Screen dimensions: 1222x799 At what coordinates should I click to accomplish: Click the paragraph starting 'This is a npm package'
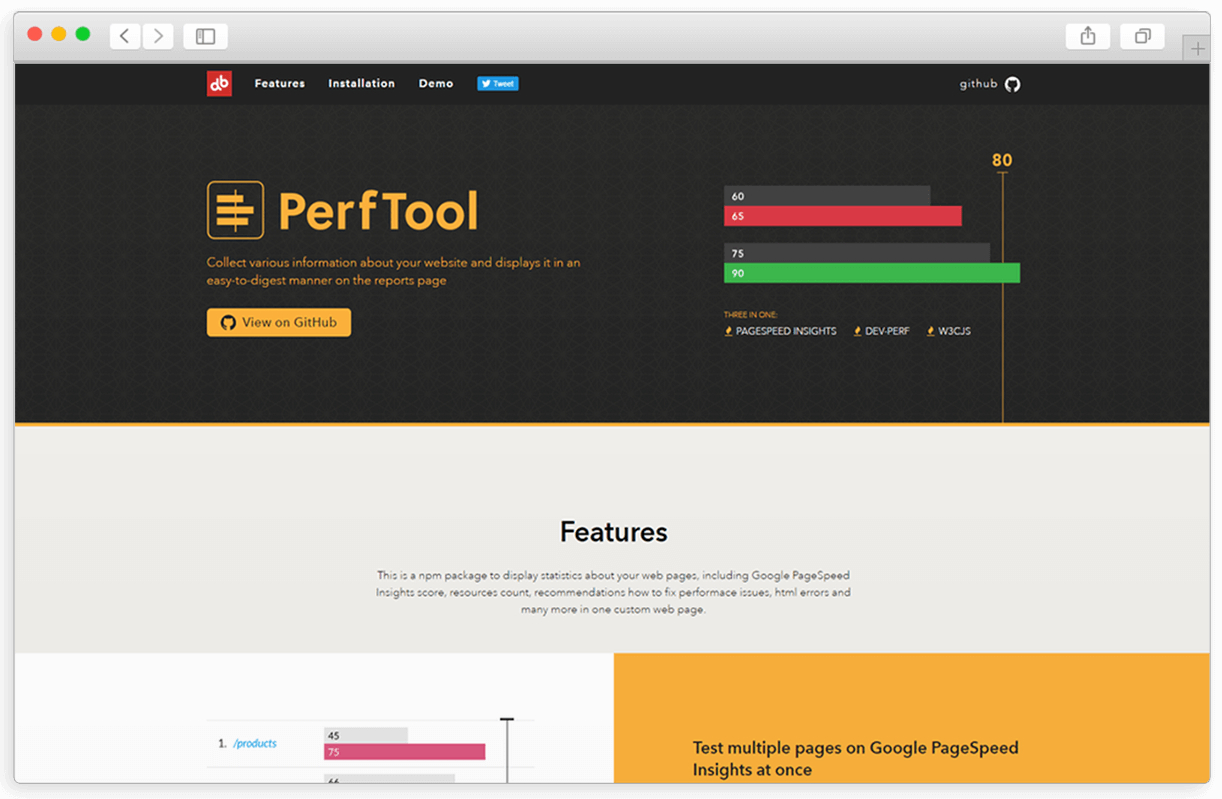click(x=613, y=592)
